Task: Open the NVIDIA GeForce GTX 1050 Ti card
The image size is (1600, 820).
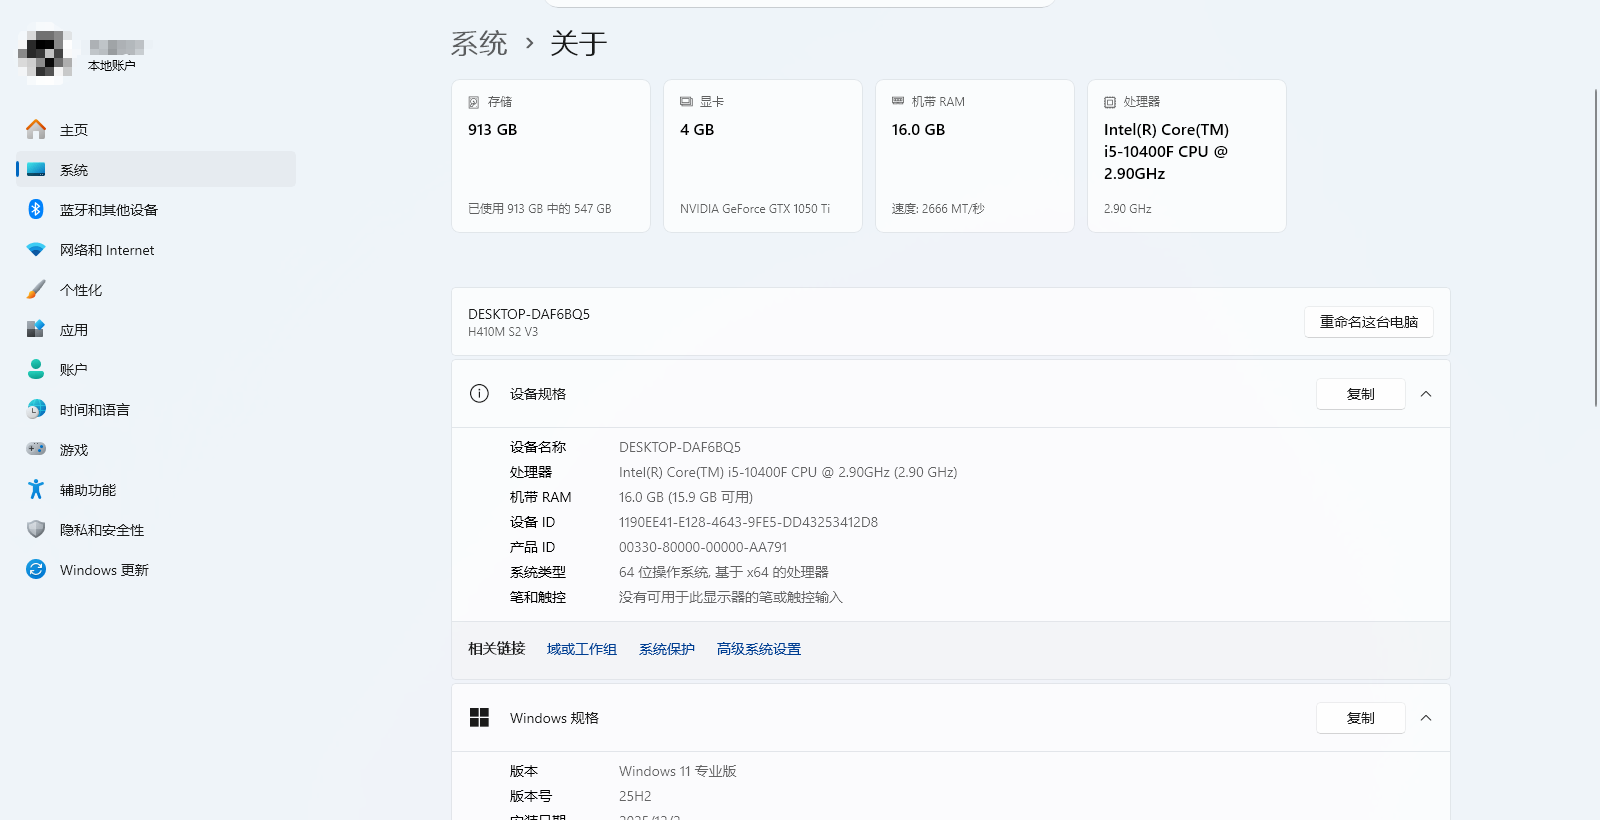Action: [x=763, y=156]
